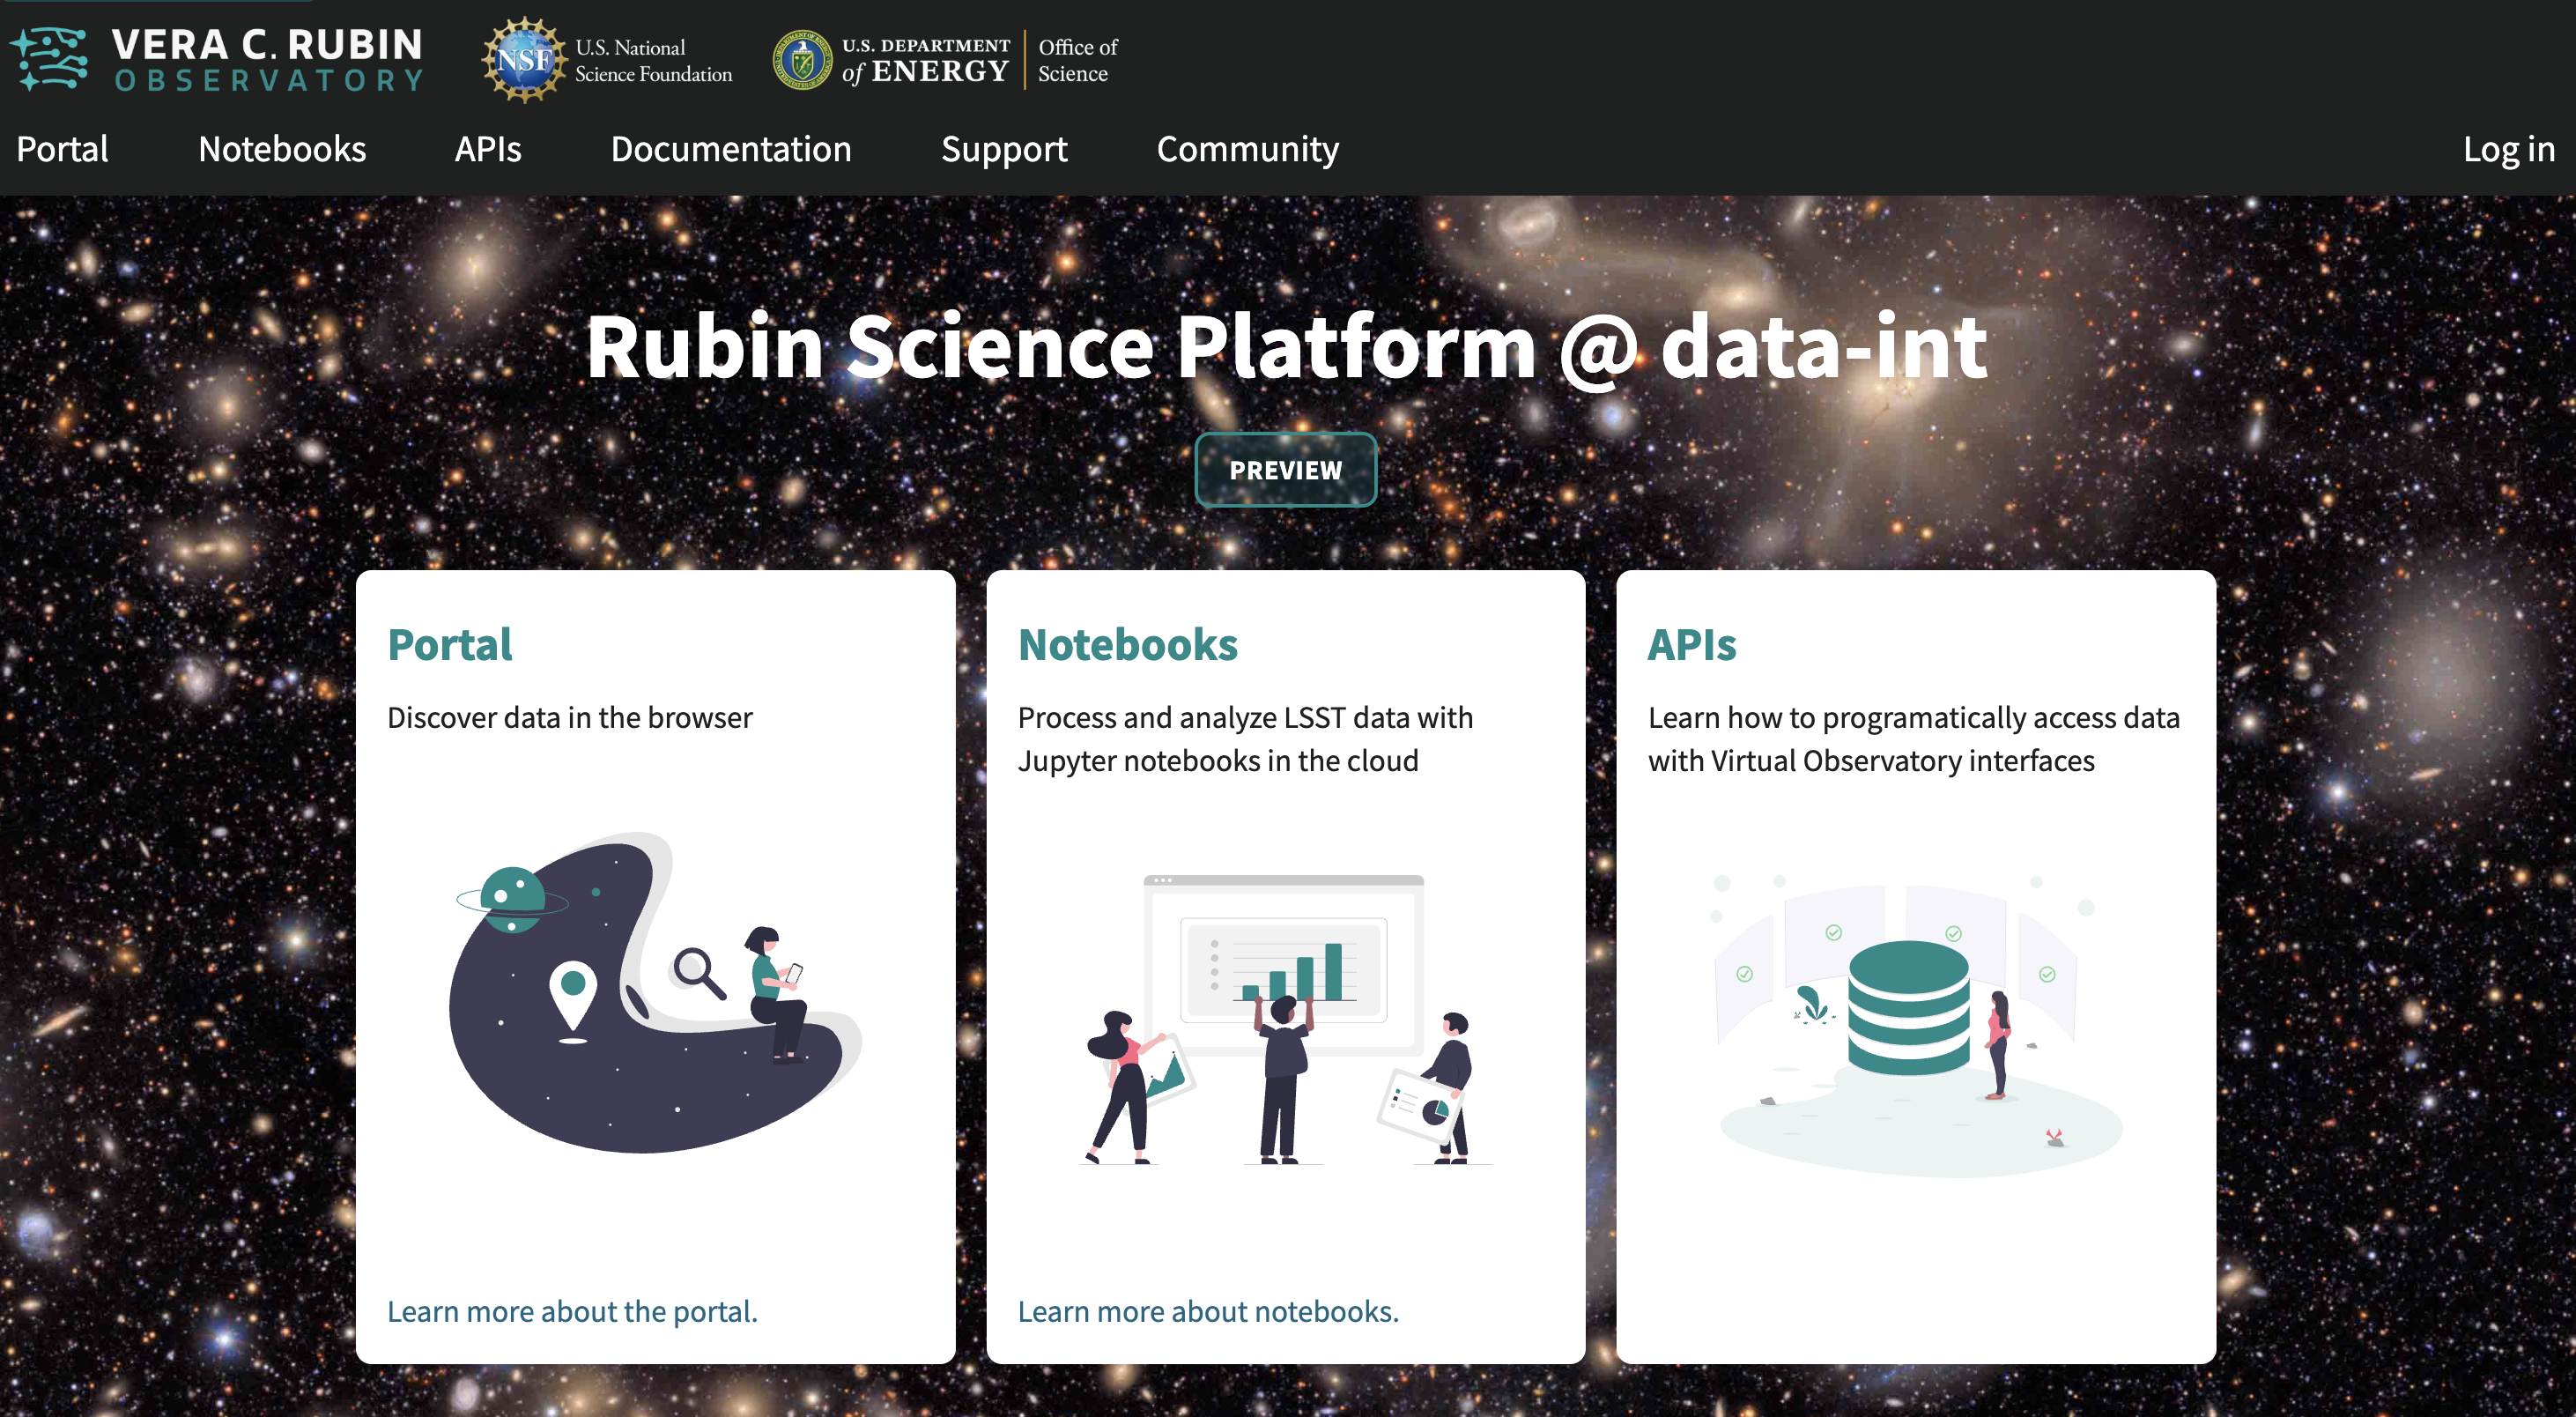Image resolution: width=2576 pixels, height=1417 pixels.
Task: Click the Portal space illustration
Action: [655, 993]
